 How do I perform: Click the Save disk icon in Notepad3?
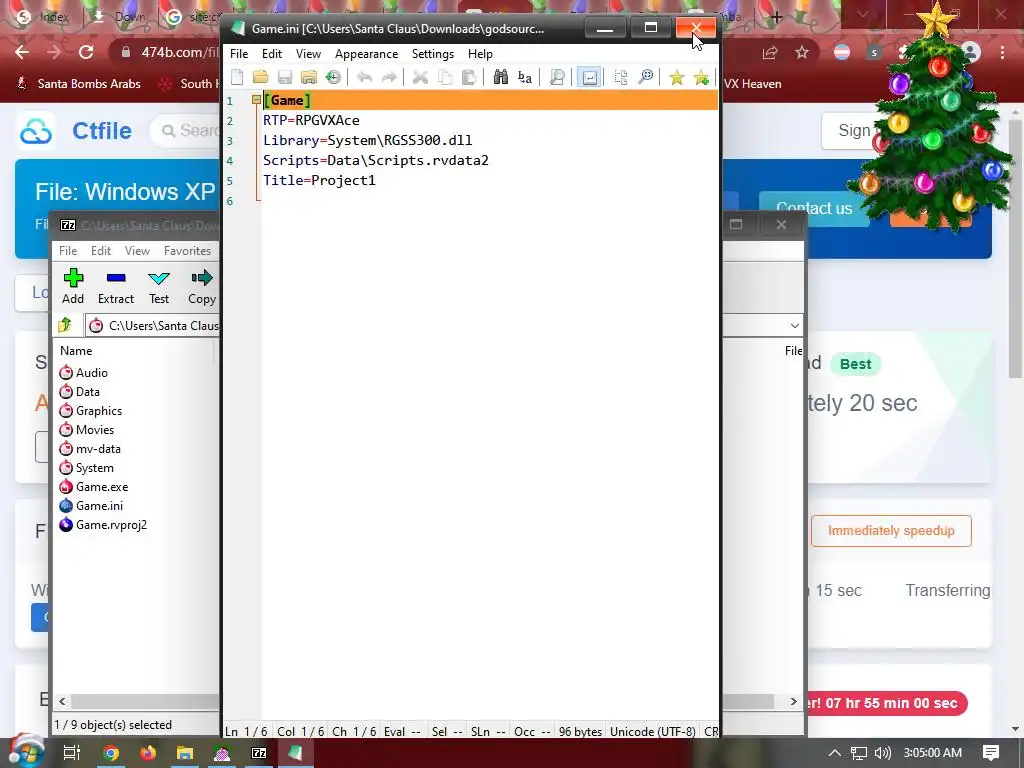[x=285, y=78]
